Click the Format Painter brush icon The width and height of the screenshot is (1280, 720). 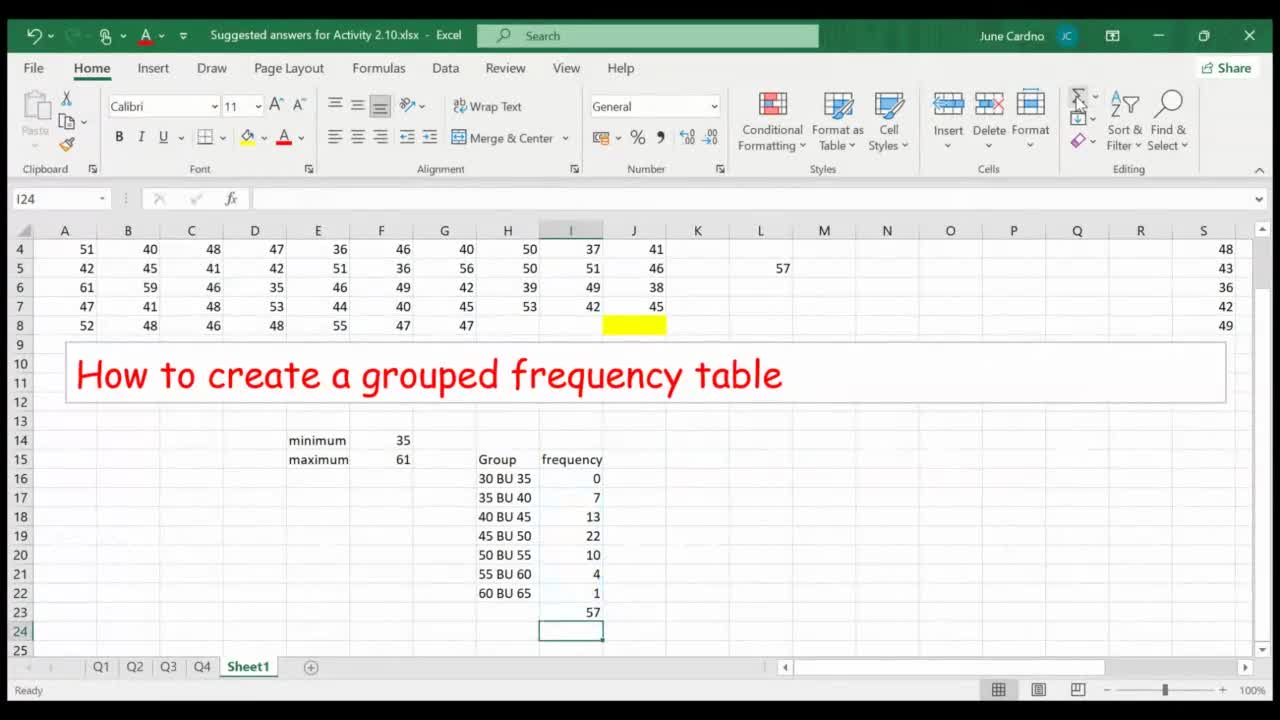click(66, 144)
